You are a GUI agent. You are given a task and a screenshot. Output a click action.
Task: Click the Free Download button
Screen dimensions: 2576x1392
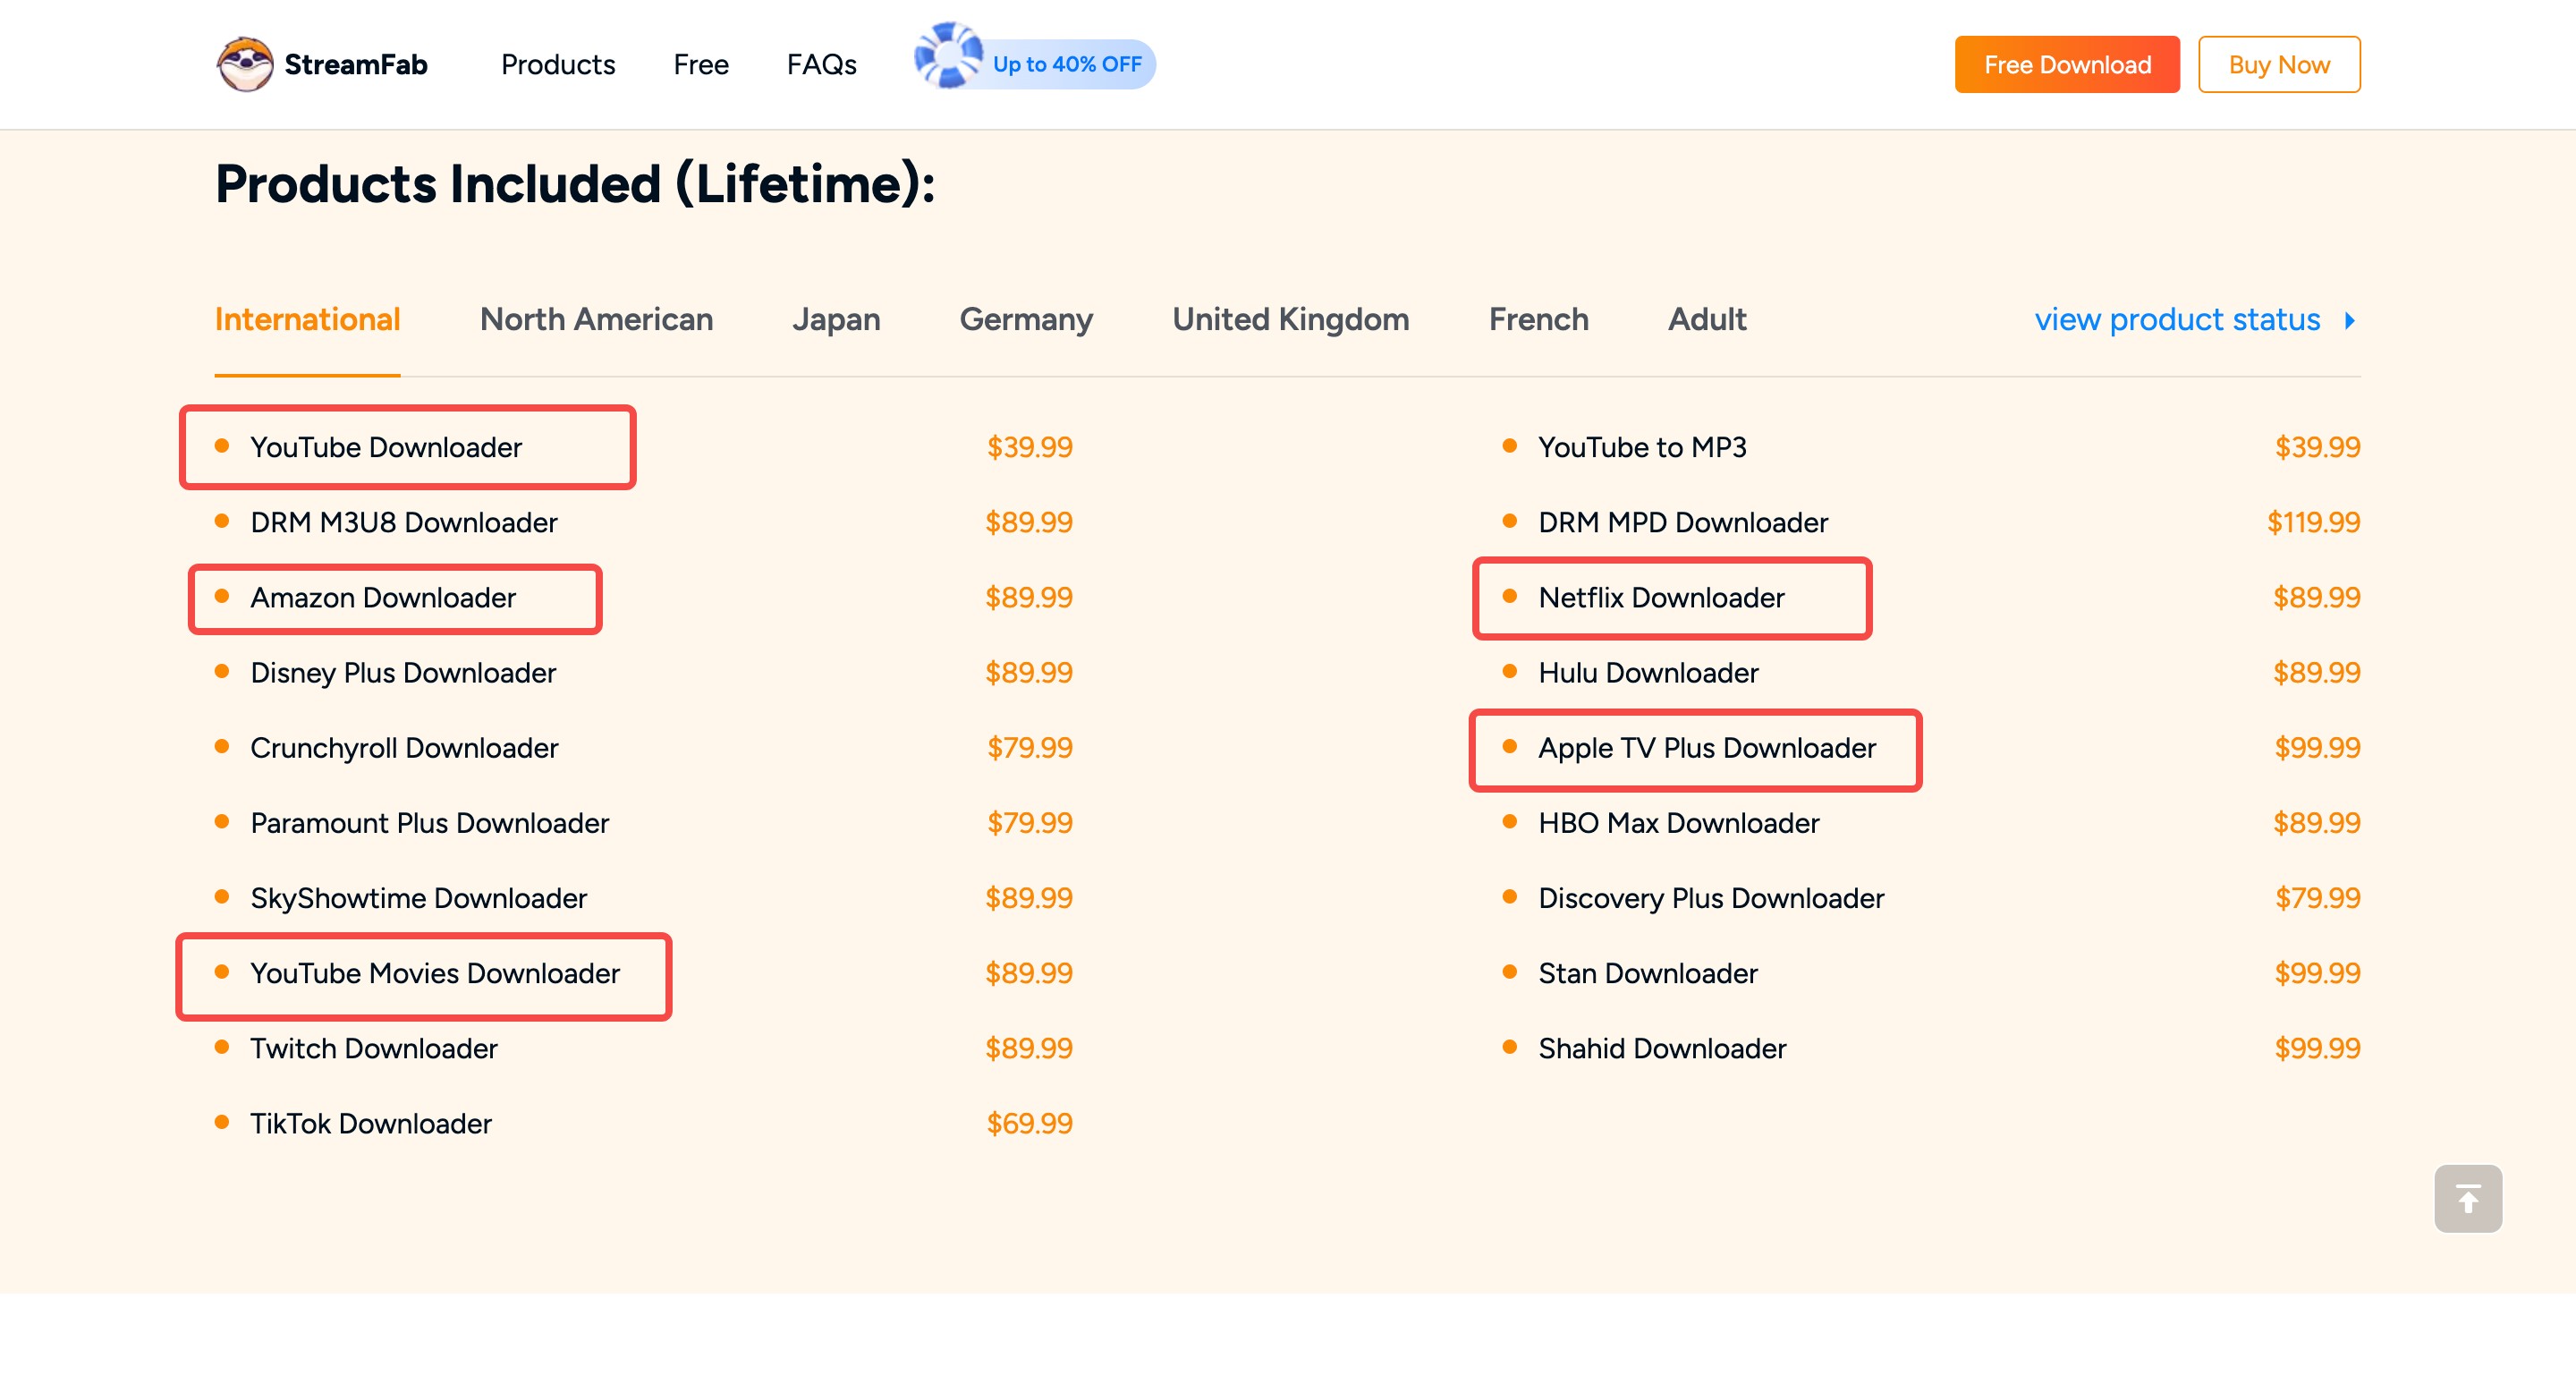(2067, 65)
